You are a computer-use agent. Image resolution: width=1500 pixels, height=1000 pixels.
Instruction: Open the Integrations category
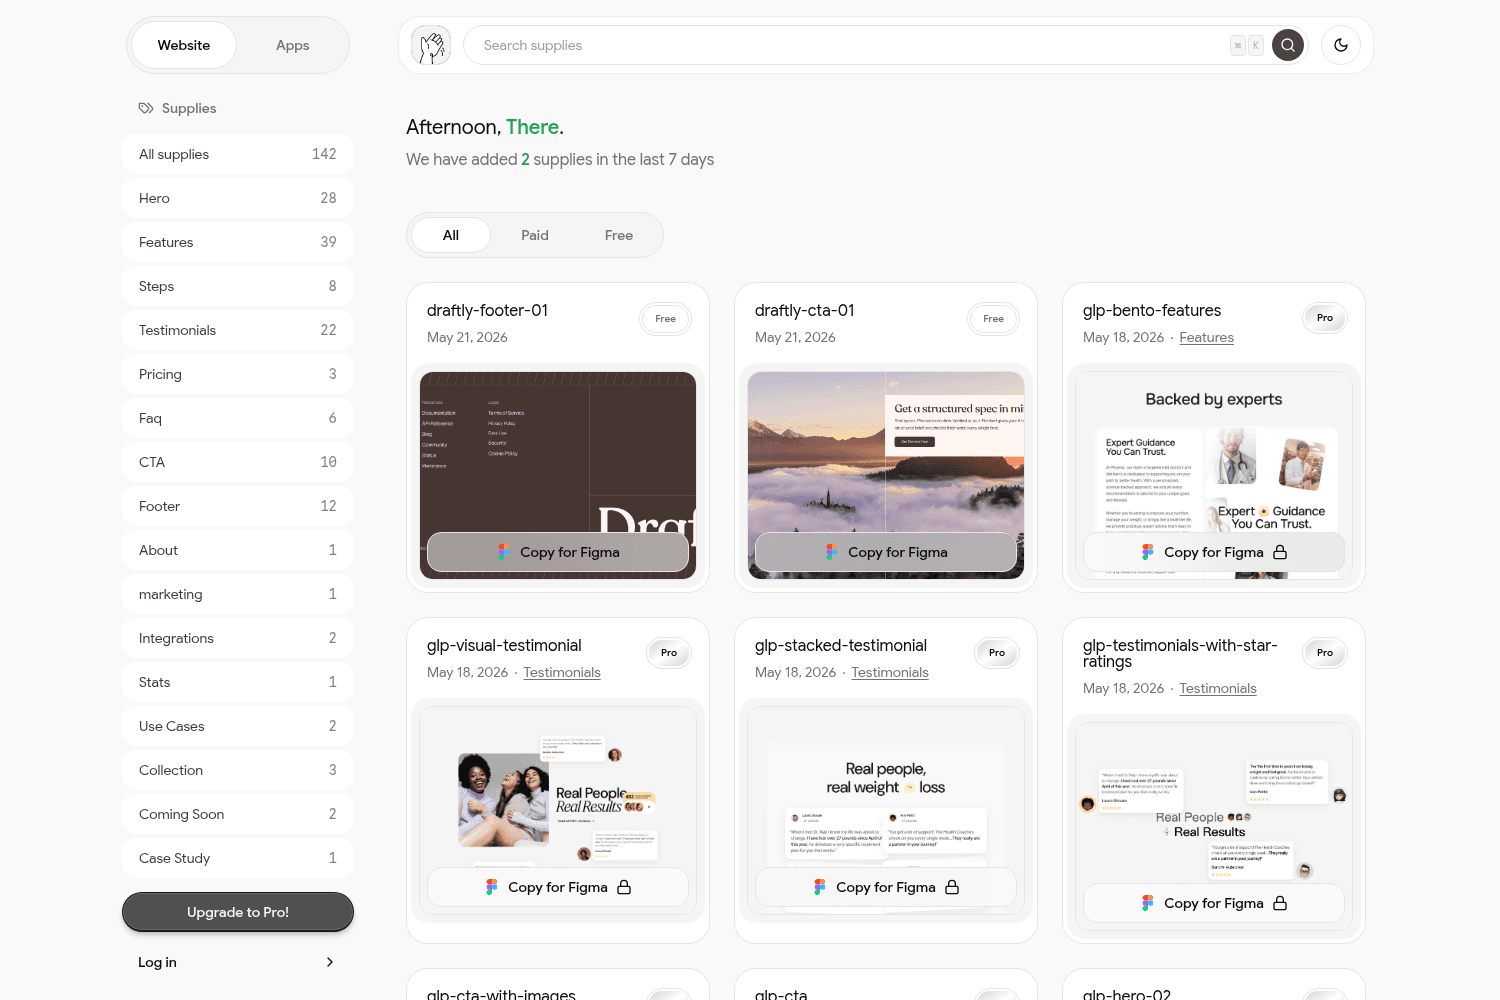tap(238, 638)
